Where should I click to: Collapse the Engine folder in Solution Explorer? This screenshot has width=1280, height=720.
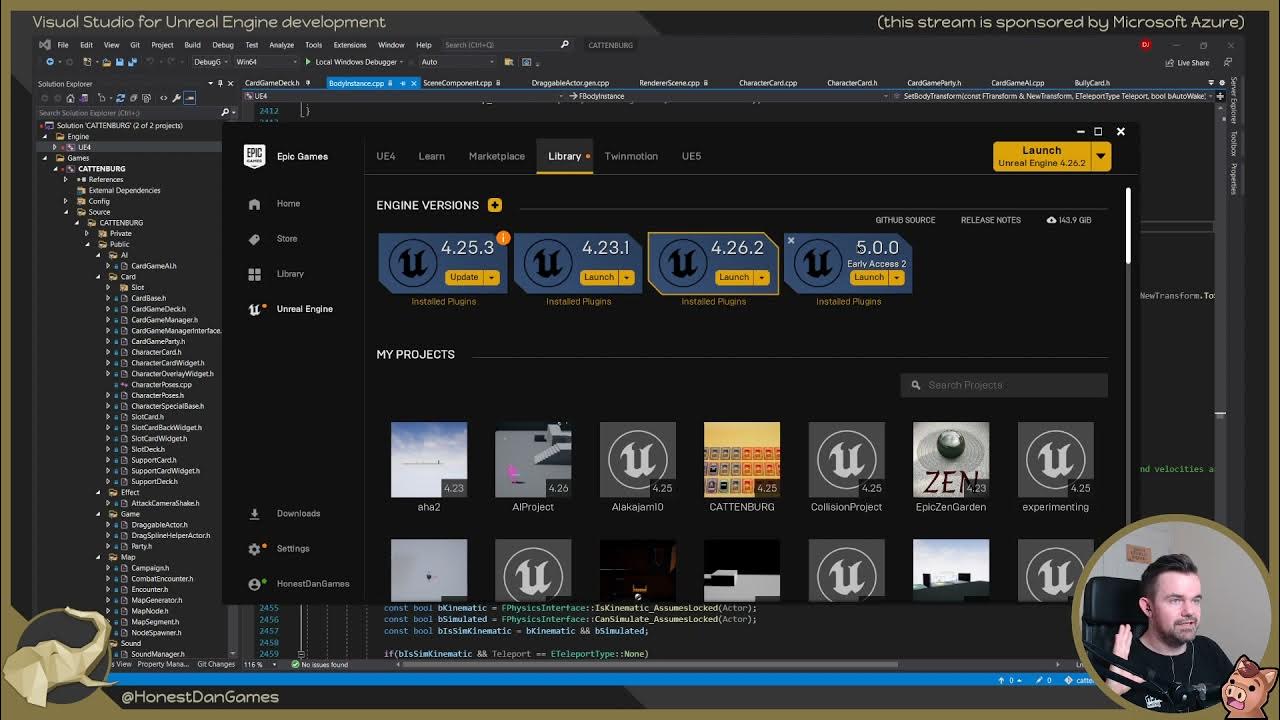click(x=45, y=137)
